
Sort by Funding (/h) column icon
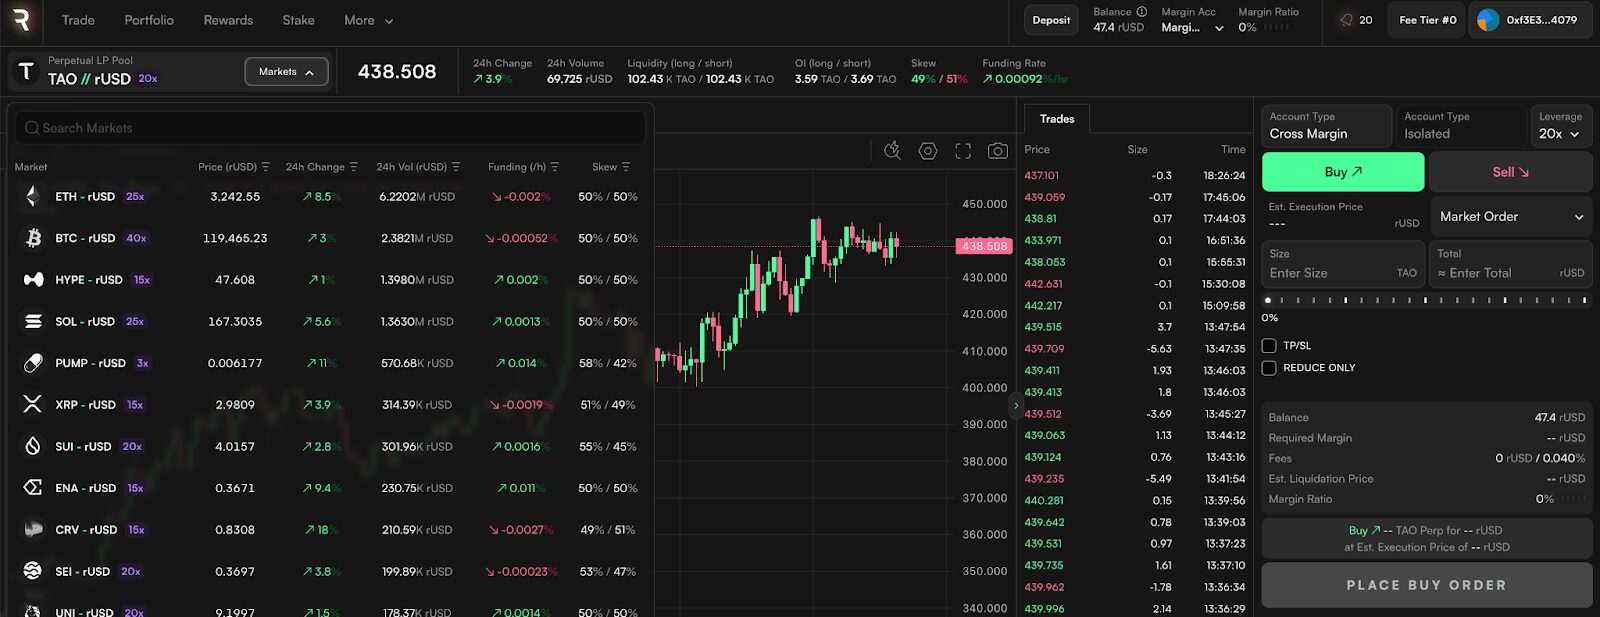coord(554,167)
